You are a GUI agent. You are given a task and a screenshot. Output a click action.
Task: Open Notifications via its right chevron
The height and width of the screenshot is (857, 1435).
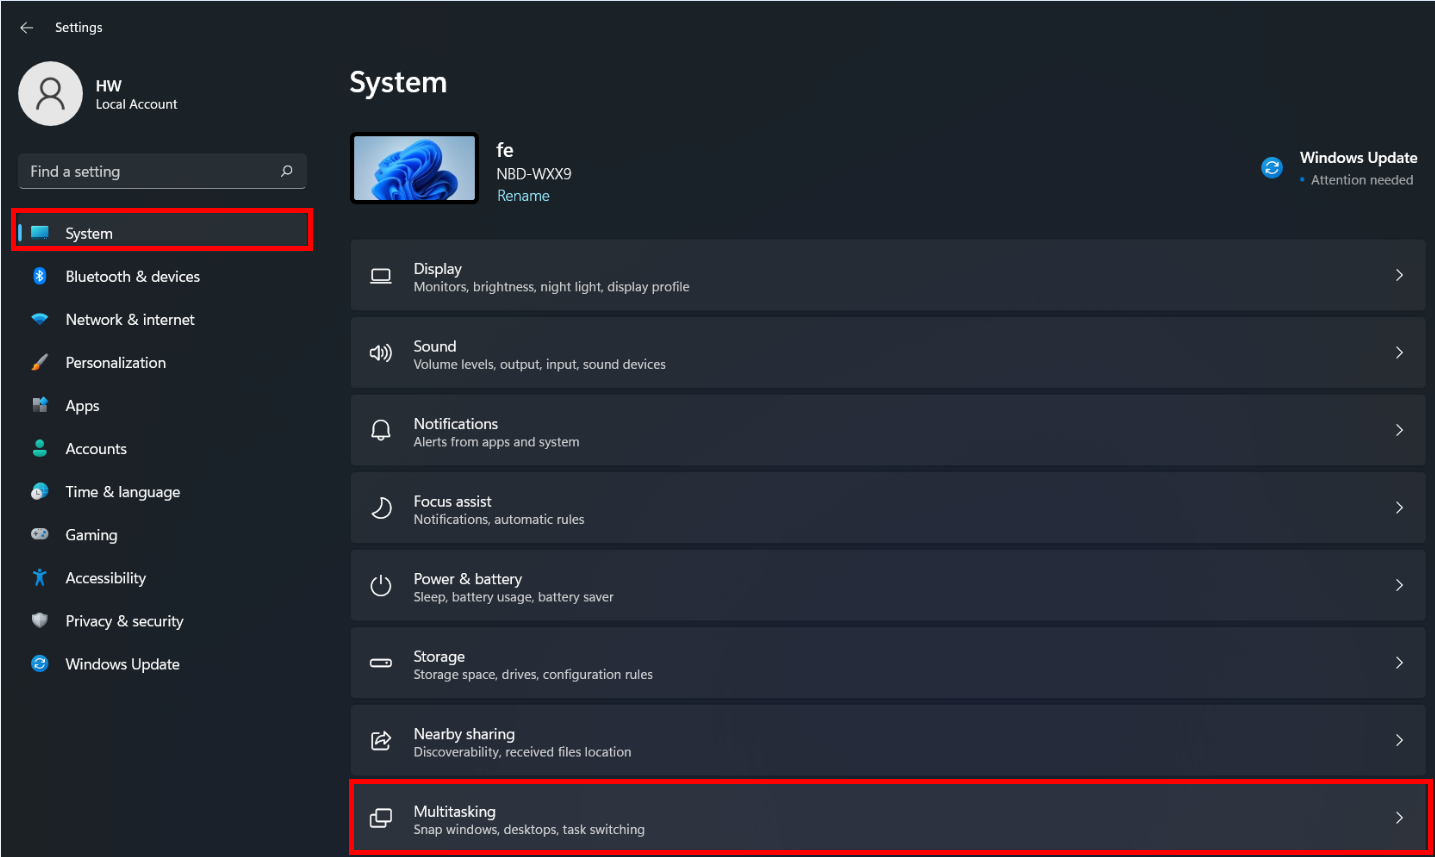1399,430
